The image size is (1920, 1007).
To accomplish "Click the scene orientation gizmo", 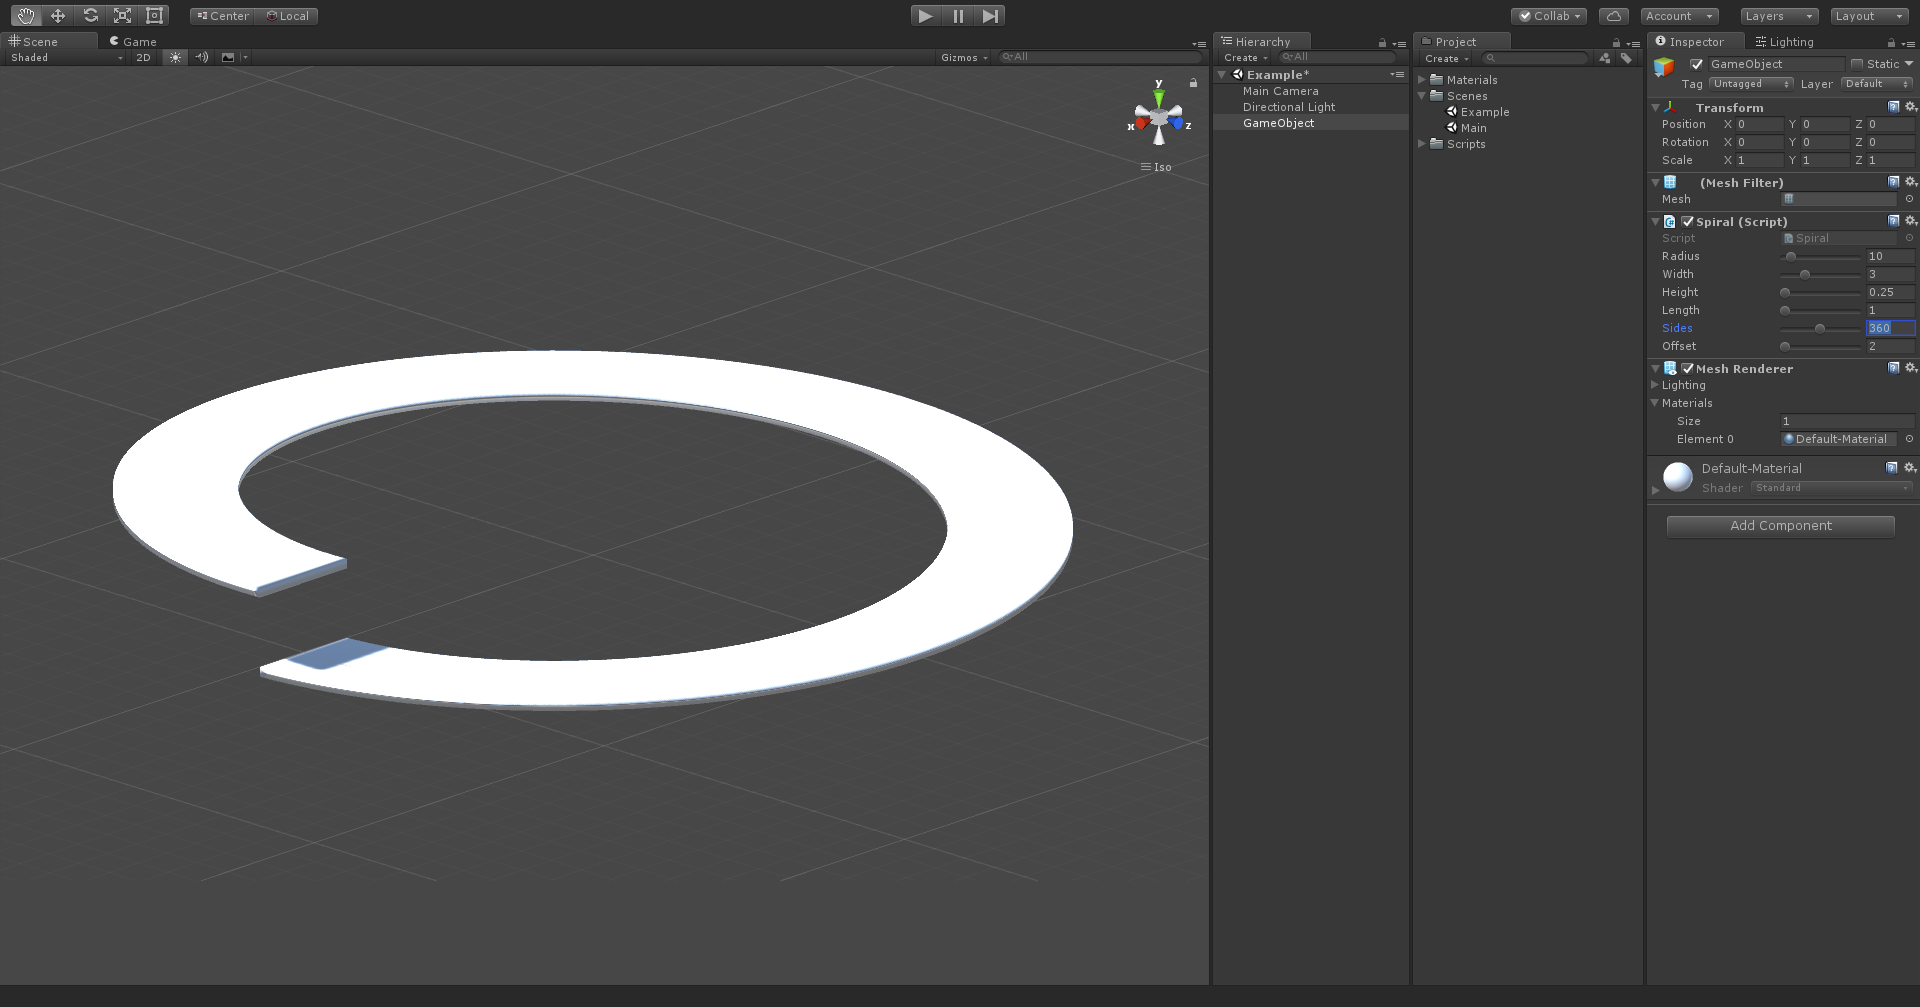I will 1159,119.
